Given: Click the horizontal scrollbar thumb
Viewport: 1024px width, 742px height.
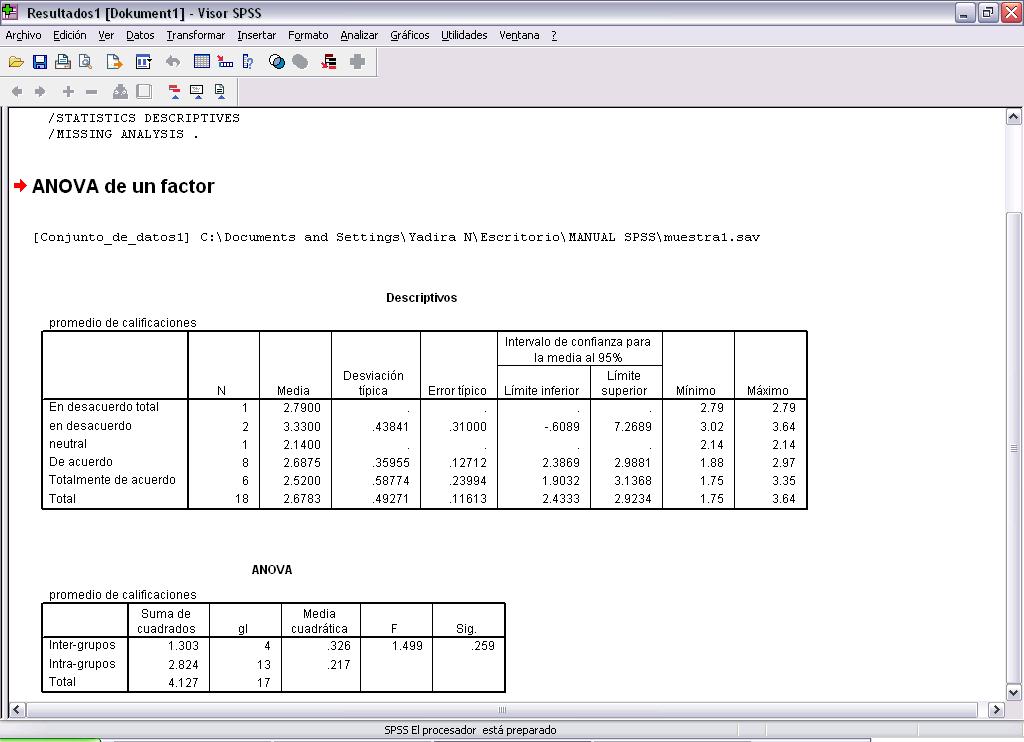Looking at the screenshot, I should (x=502, y=709).
